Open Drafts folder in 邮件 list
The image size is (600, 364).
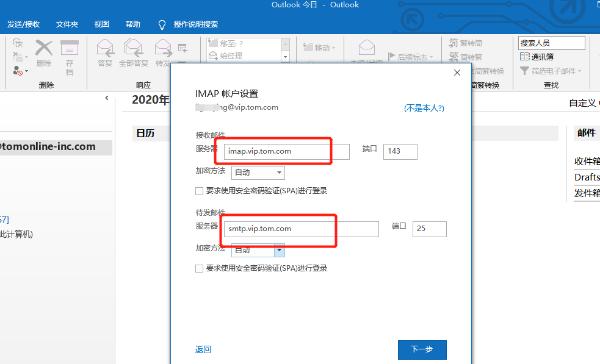coord(587,177)
